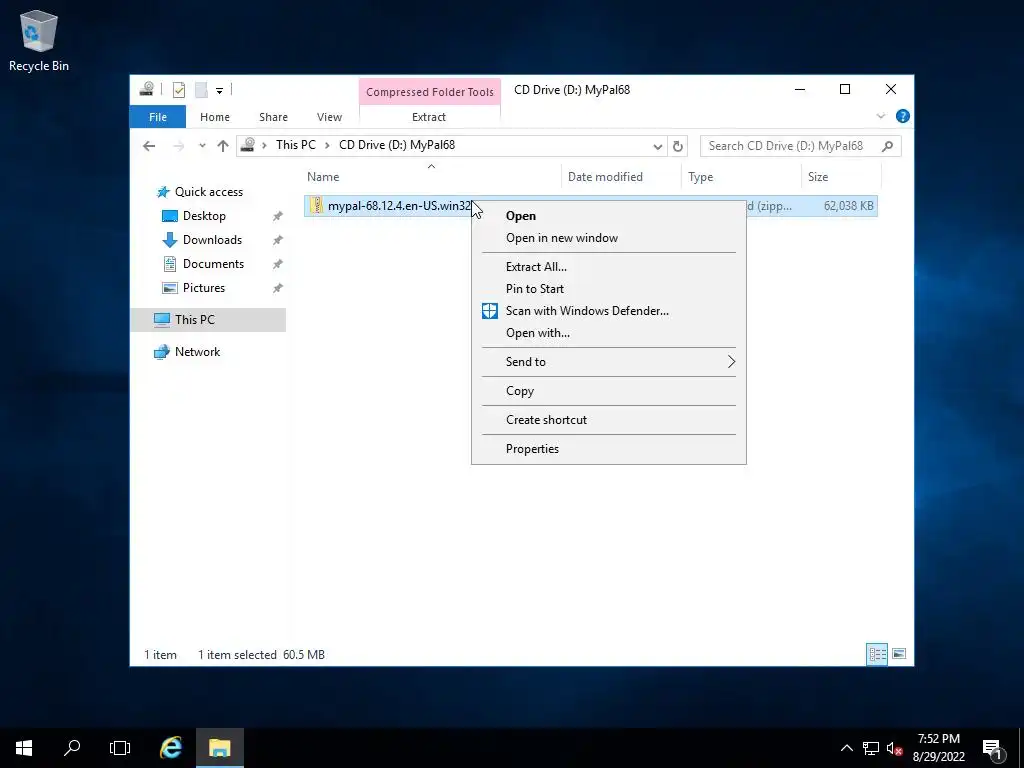Open recent locations dropdown arrow
This screenshot has height=768, width=1024.
click(x=202, y=146)
